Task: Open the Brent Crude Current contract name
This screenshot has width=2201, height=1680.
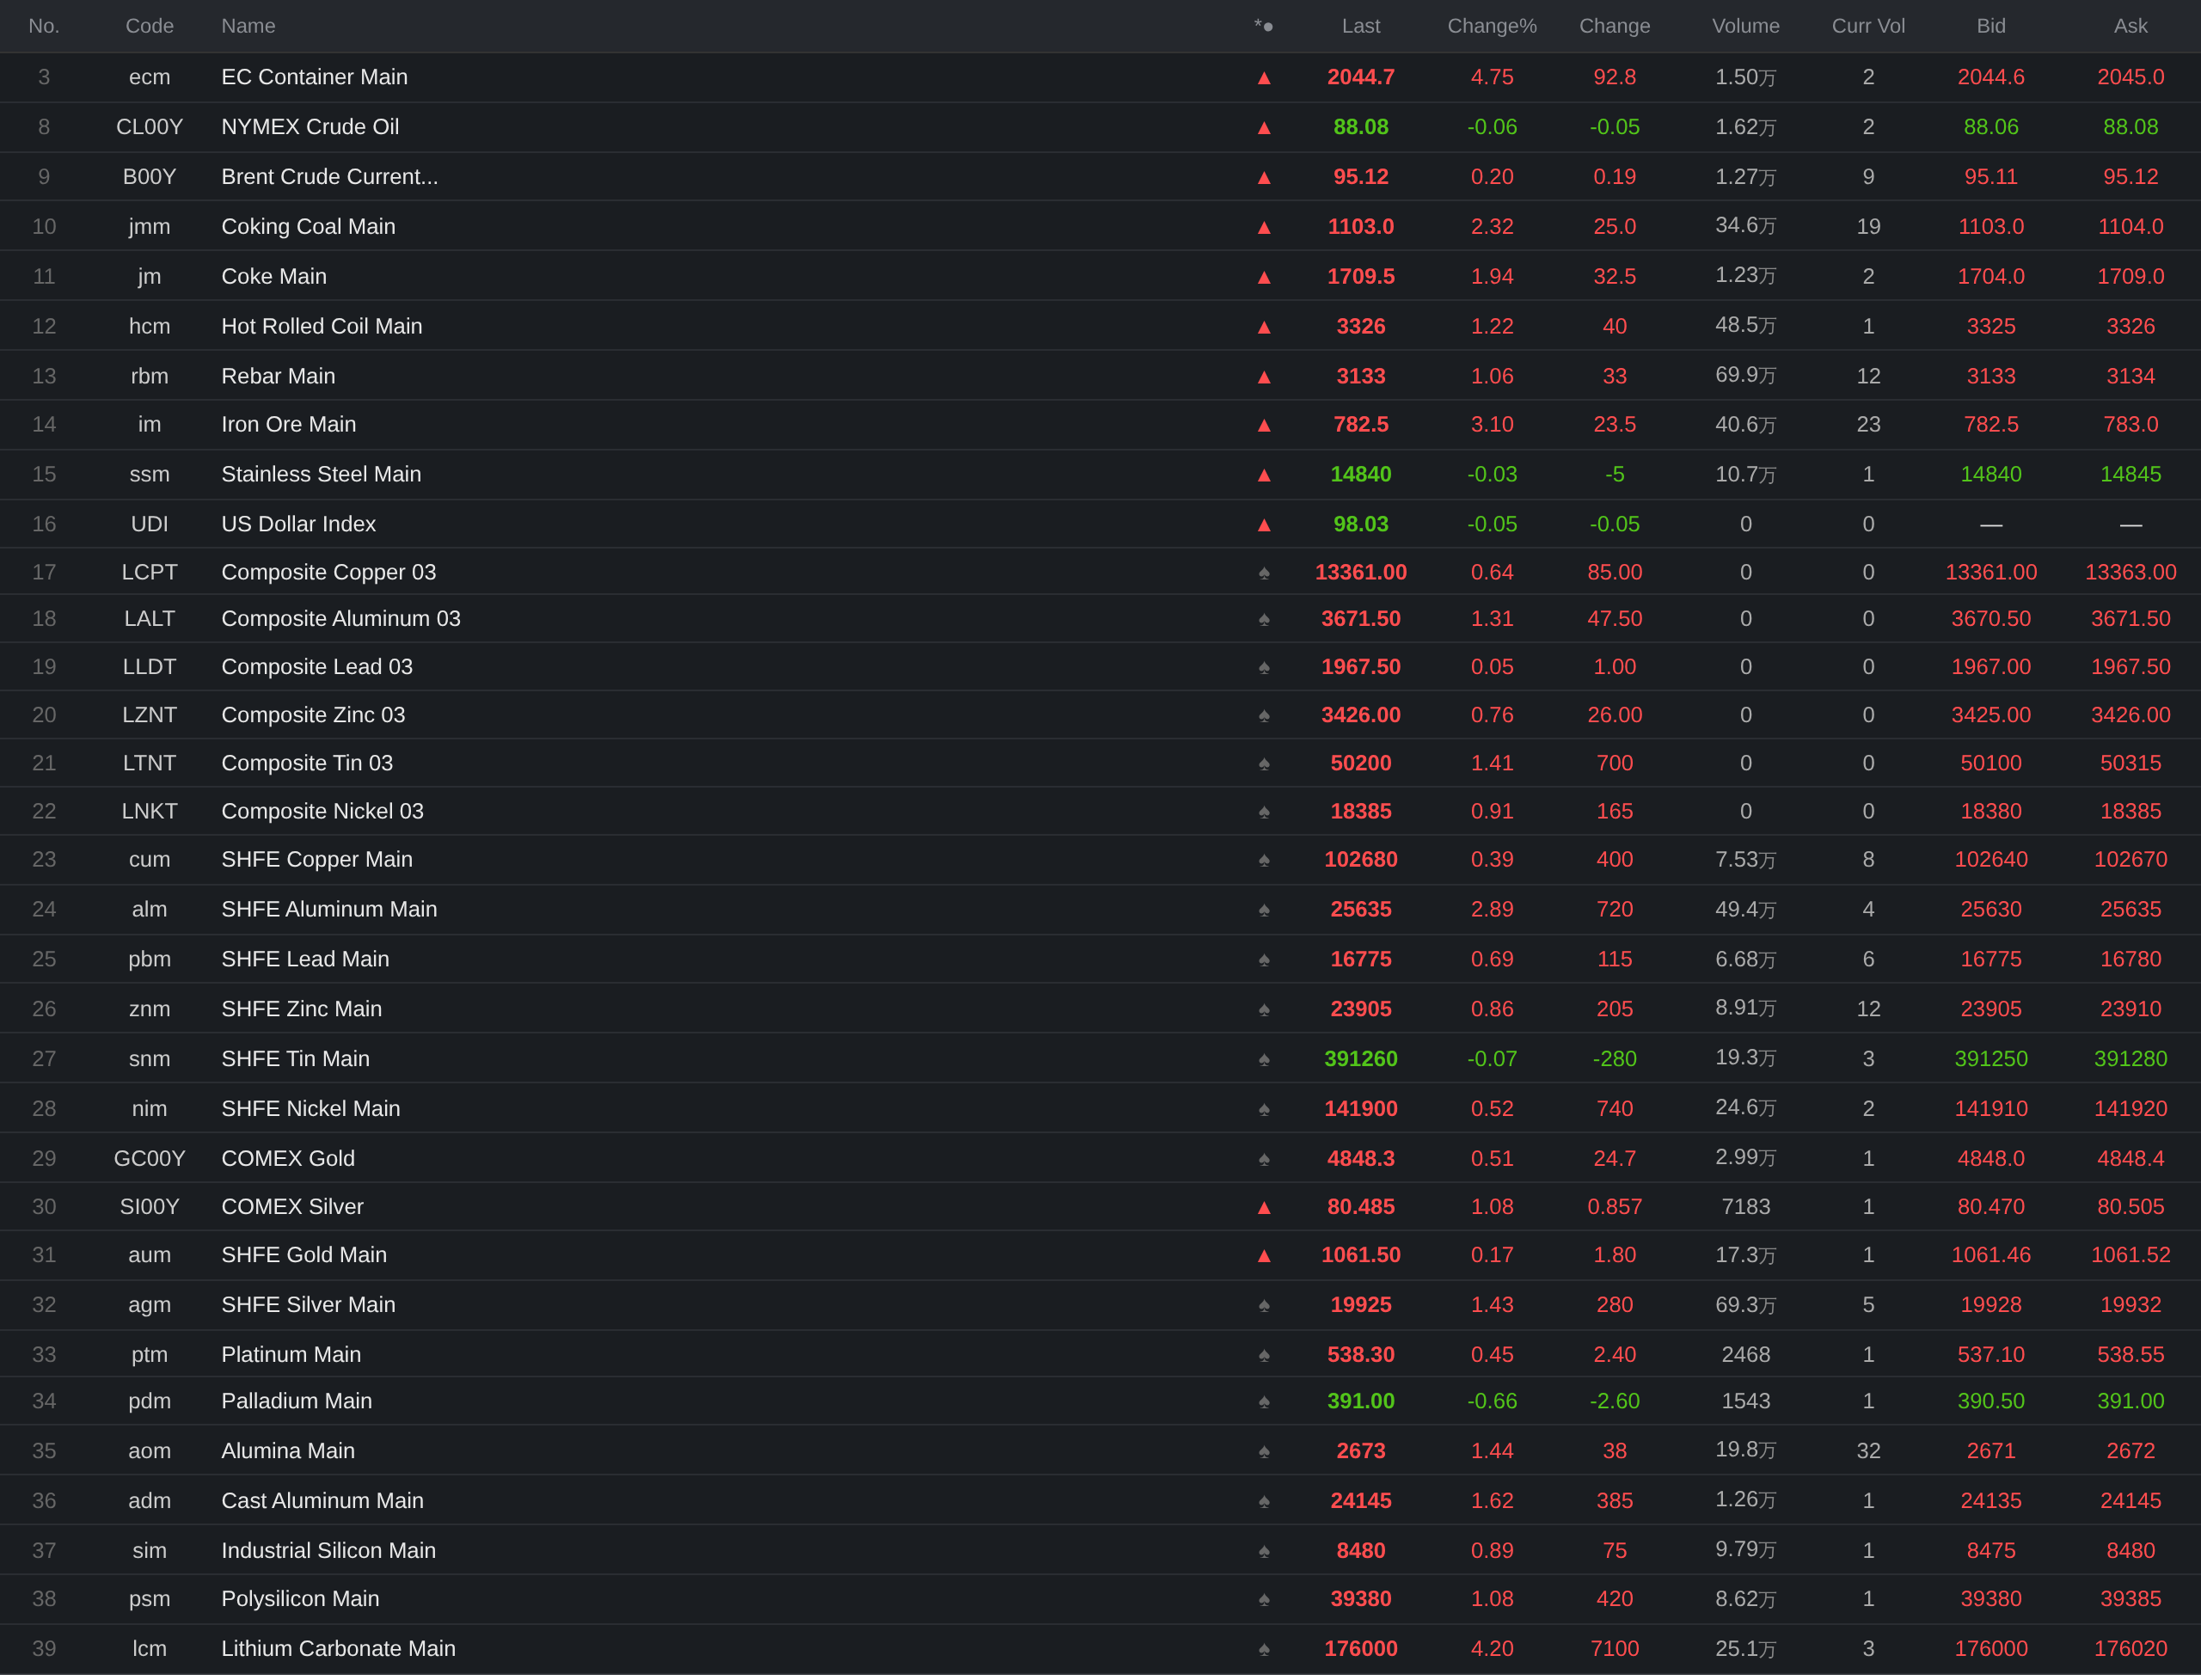Action: pyautogui.click(x=329, y=177)
